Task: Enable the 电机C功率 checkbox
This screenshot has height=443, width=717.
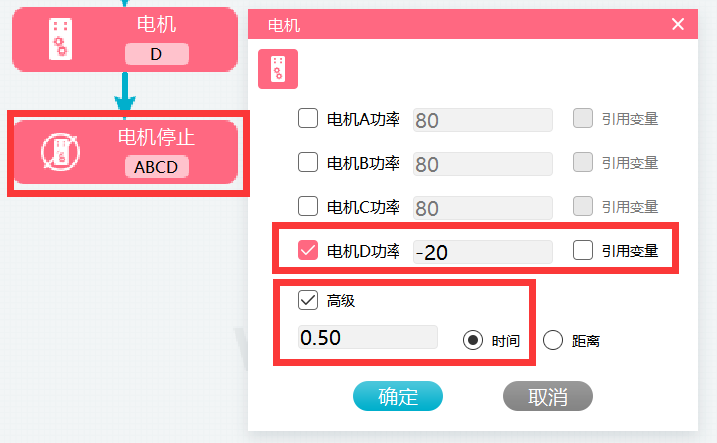Action: tap(308, 206)
